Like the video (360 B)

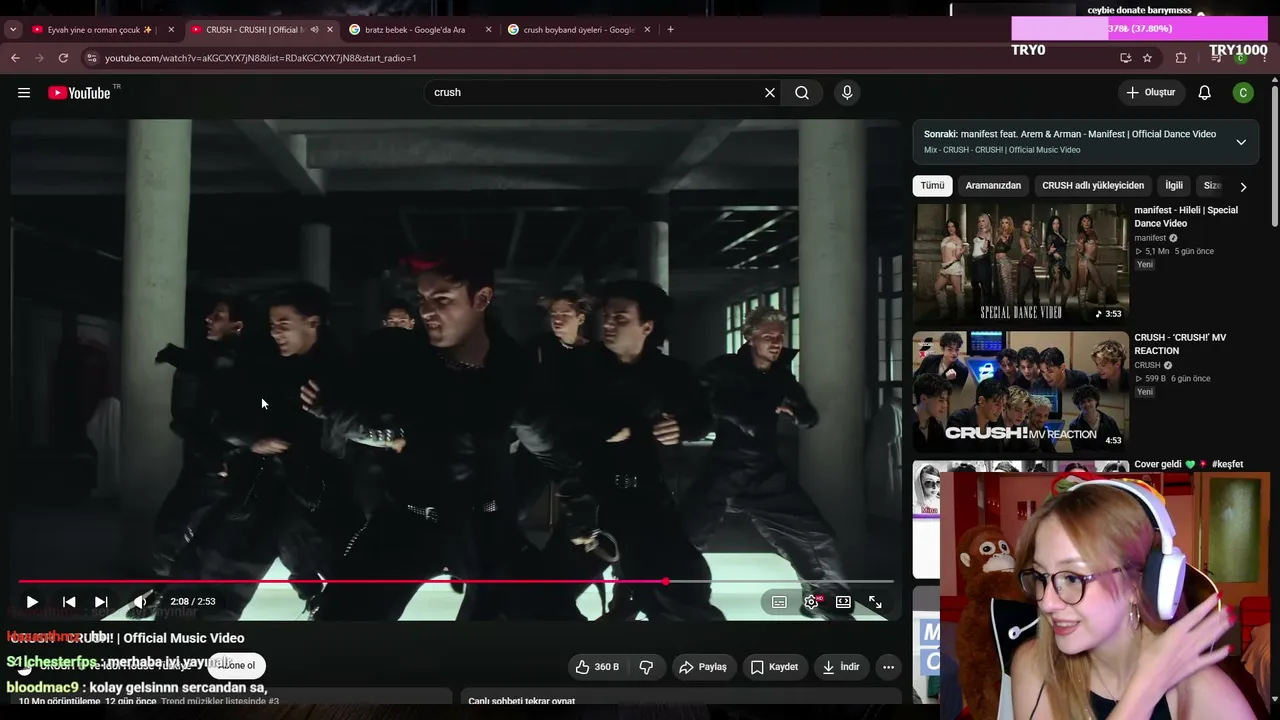597,667
